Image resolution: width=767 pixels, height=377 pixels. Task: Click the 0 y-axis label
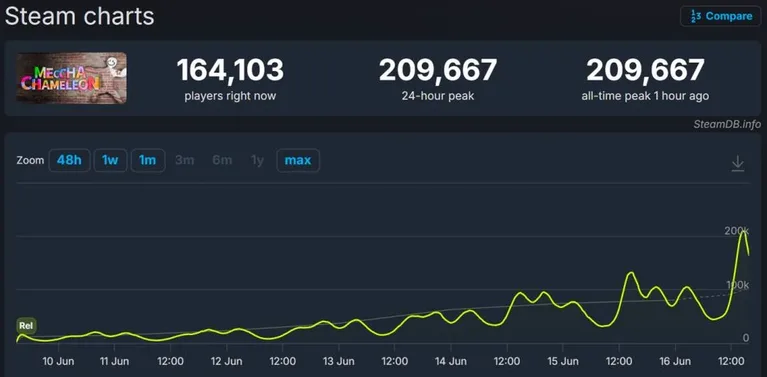point(745,337)
